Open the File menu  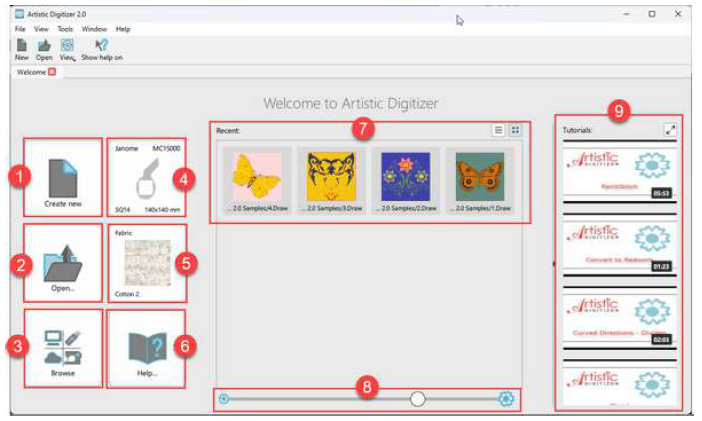click(20, 29)
